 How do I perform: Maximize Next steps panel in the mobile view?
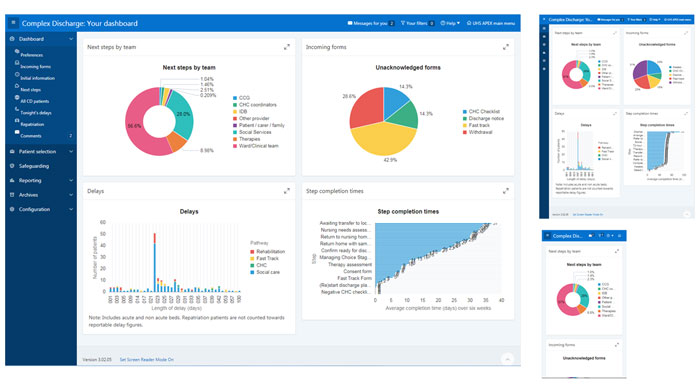(617, 251)
